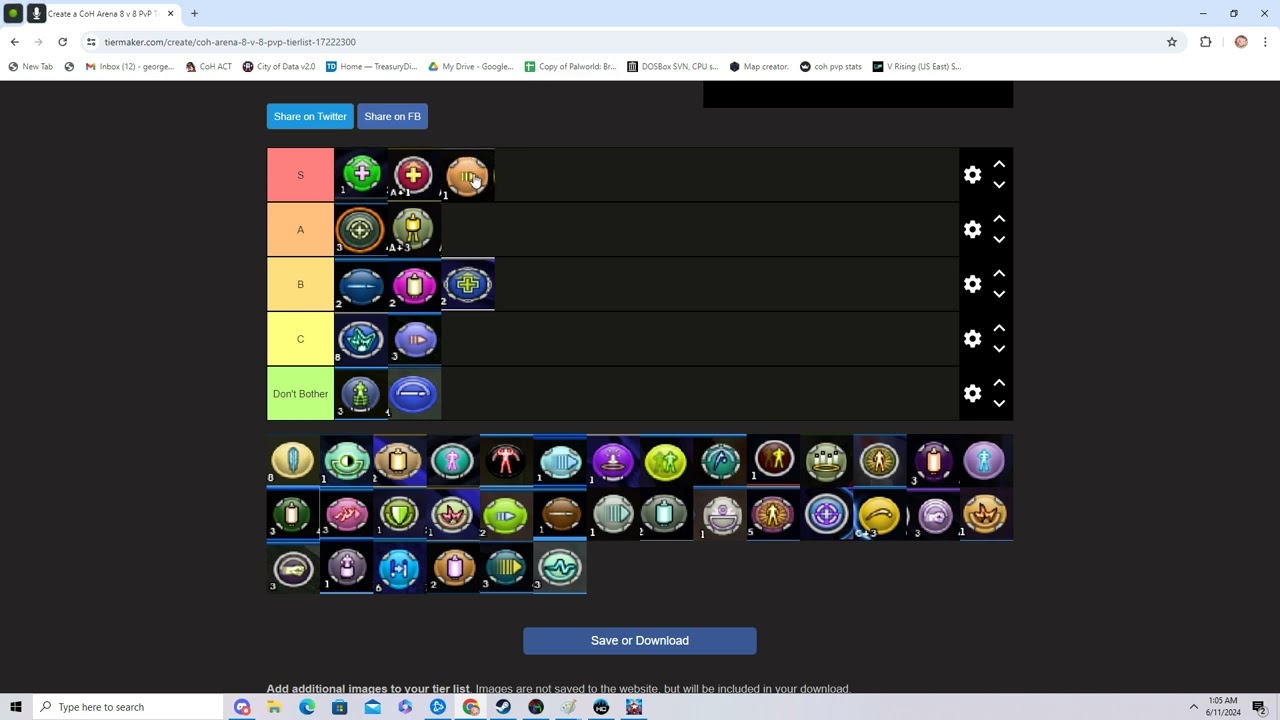1280x720 pixels.
Task: Open a new browser tab
Action: pyautogui.click(x=194, y=14)
